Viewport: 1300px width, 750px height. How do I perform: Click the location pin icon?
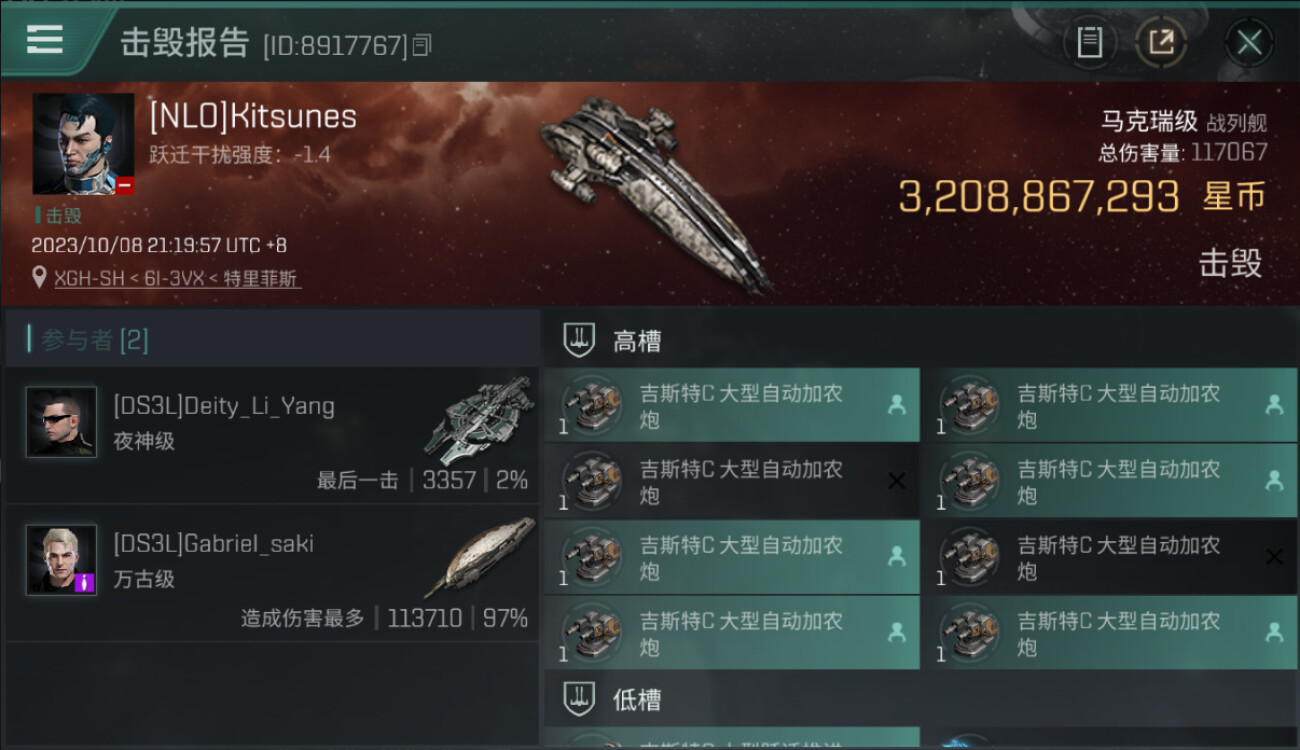pos(40,278)
